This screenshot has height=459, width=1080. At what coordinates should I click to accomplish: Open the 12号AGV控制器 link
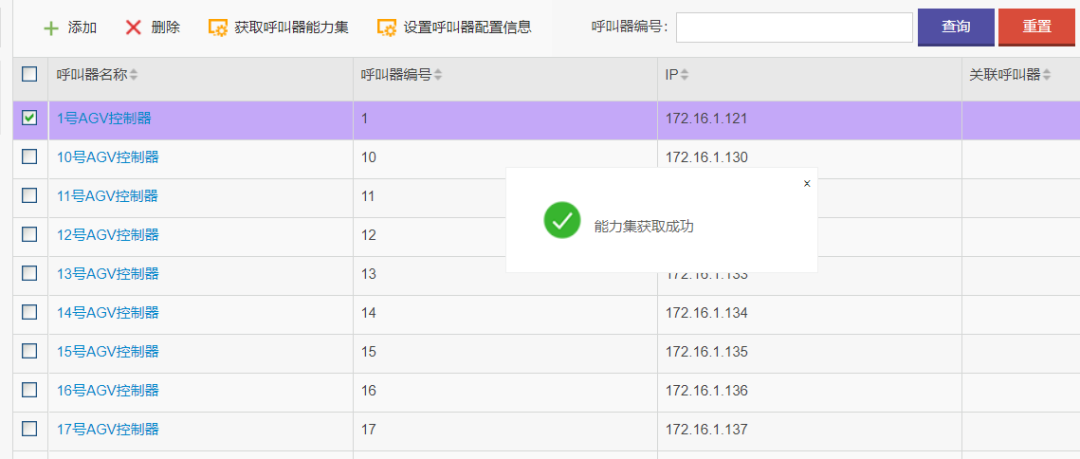pos(107,235)
